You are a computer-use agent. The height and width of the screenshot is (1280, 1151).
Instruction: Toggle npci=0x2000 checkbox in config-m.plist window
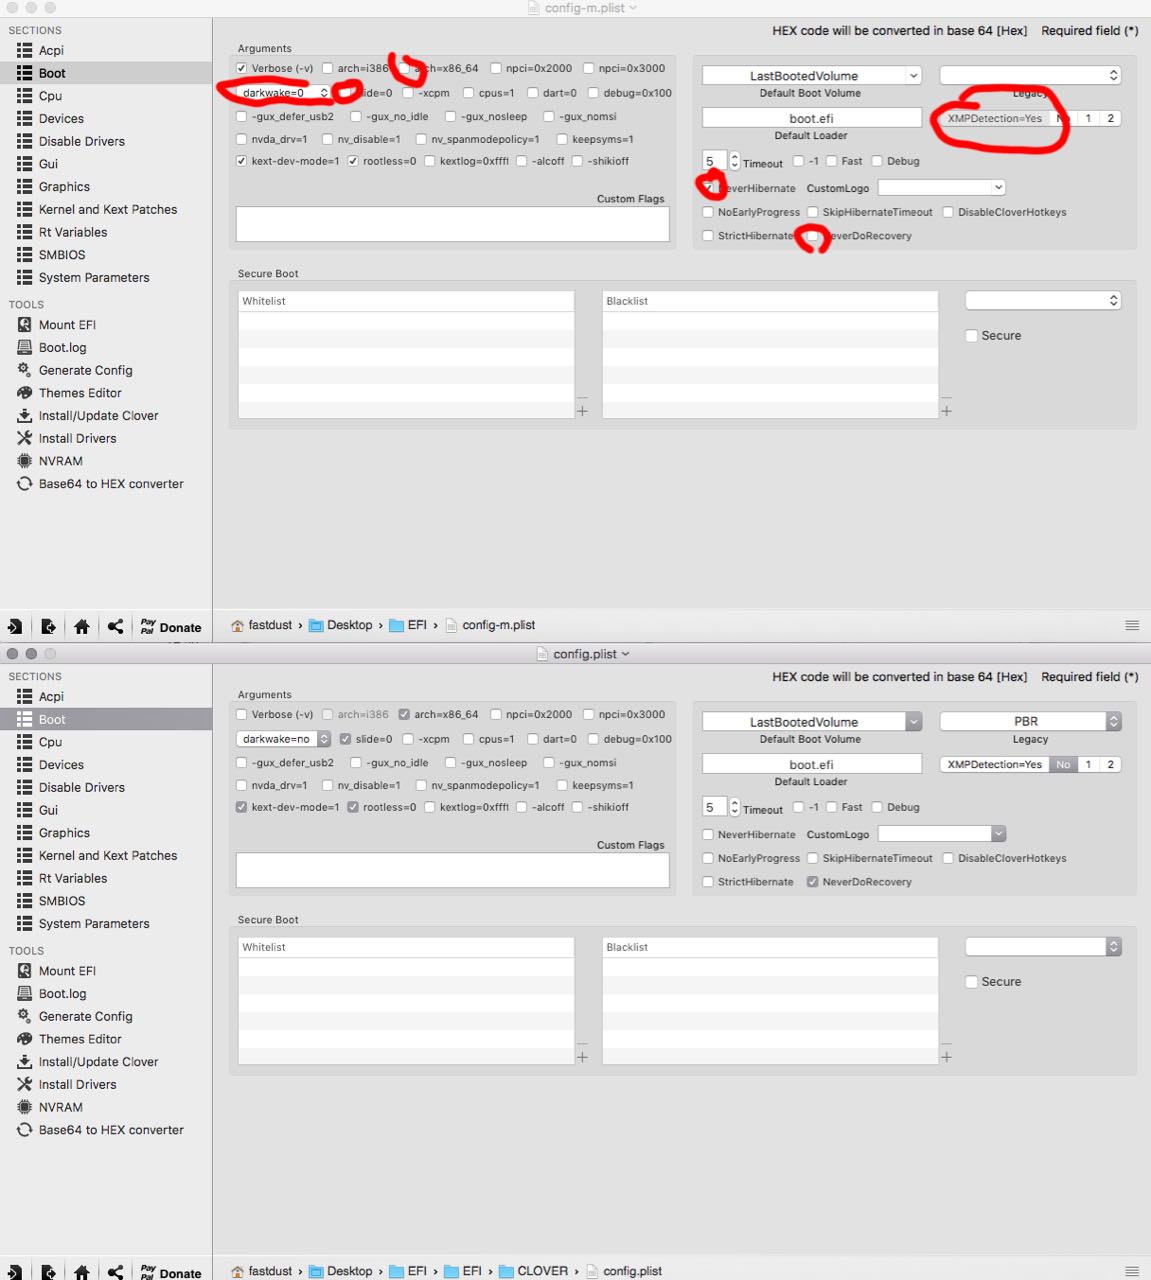(x=495, y=68)
